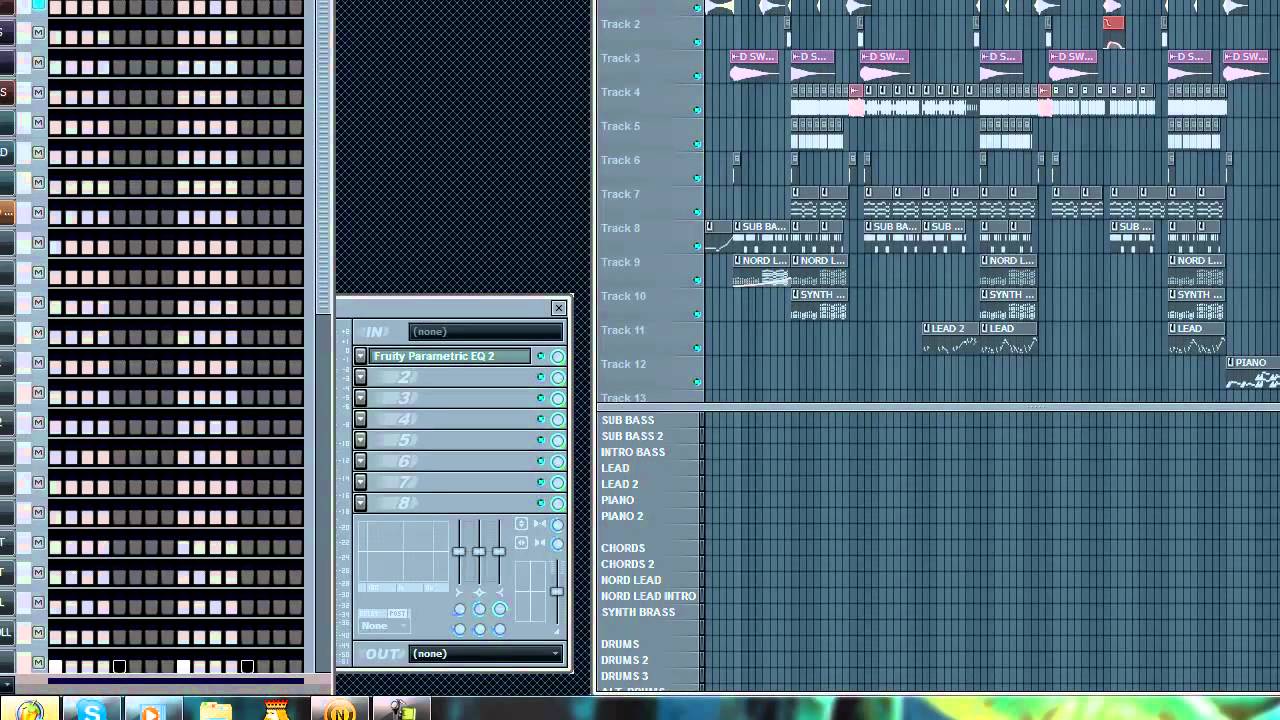Select INTRO BASS pattern in the picker
Viewport: 1280px width, 720px height.
click(x=633, y=452)
